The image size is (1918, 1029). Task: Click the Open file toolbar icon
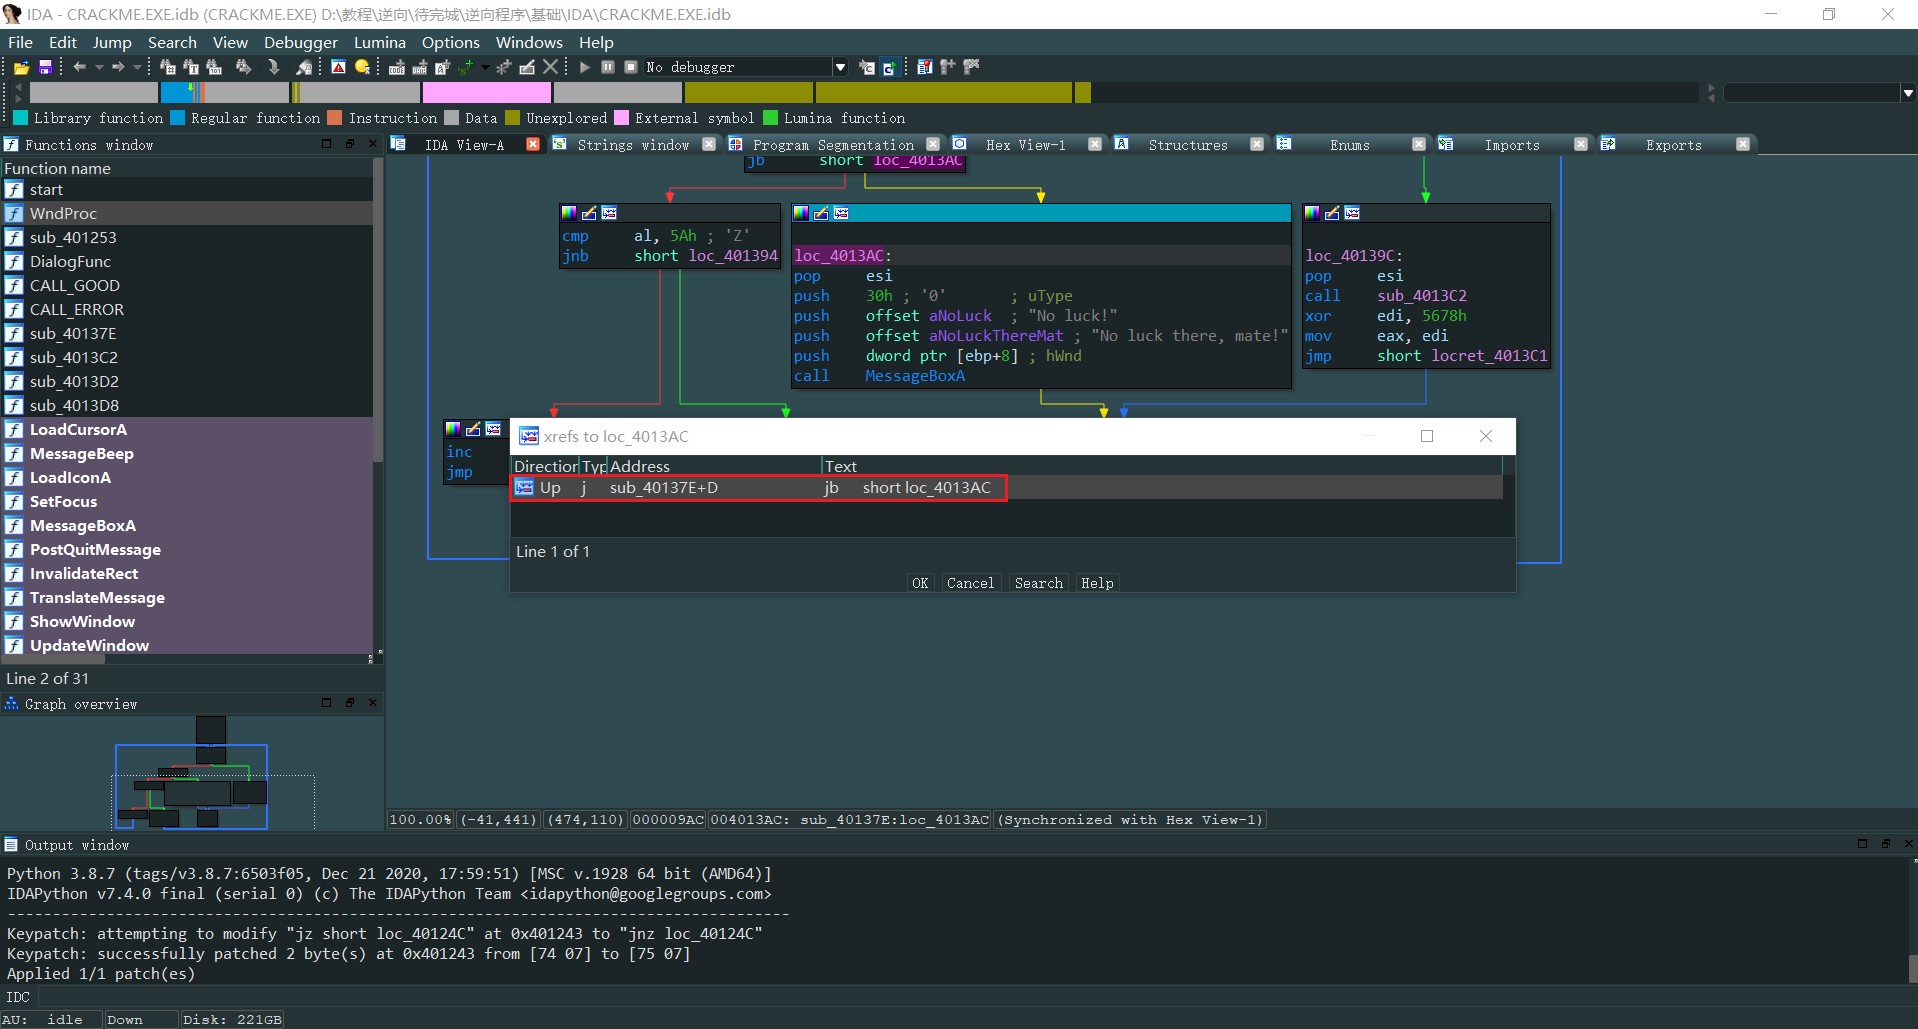pos(21,67)
